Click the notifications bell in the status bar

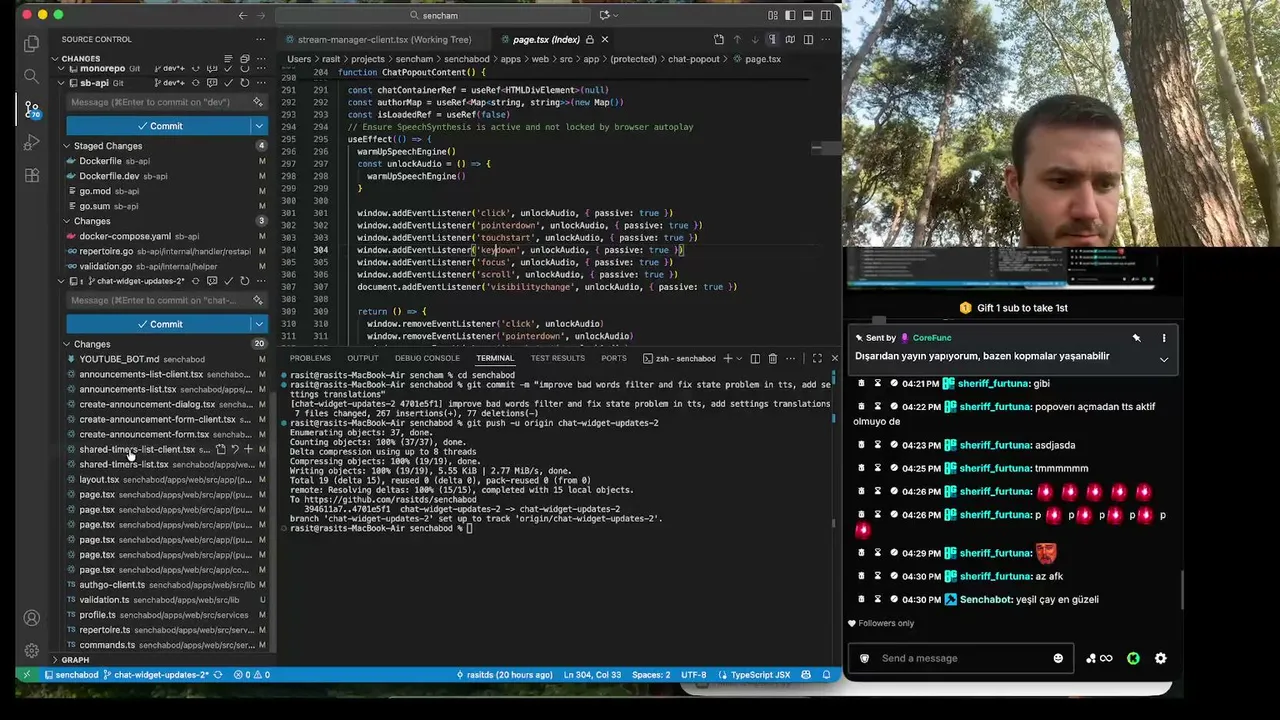827,675
